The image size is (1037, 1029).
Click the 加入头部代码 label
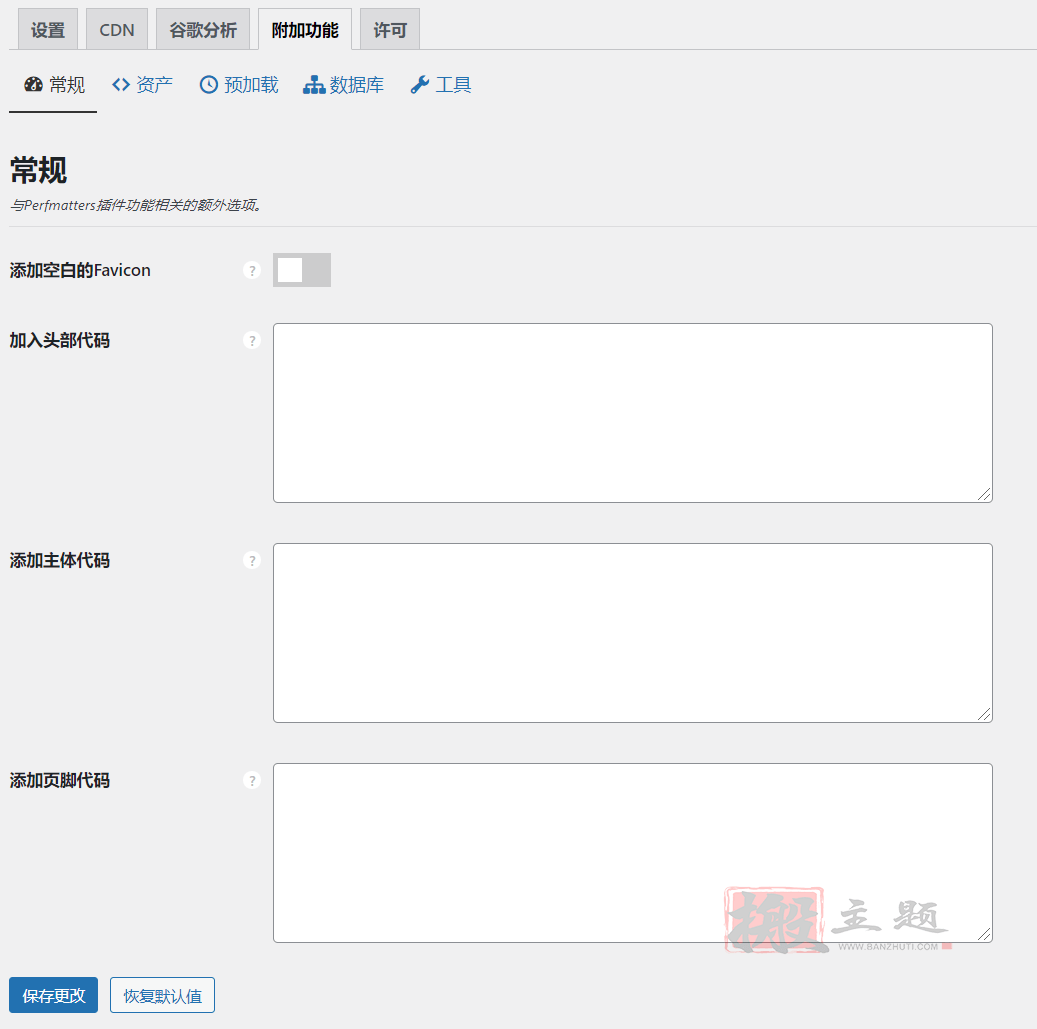click(x=60, y=341)
